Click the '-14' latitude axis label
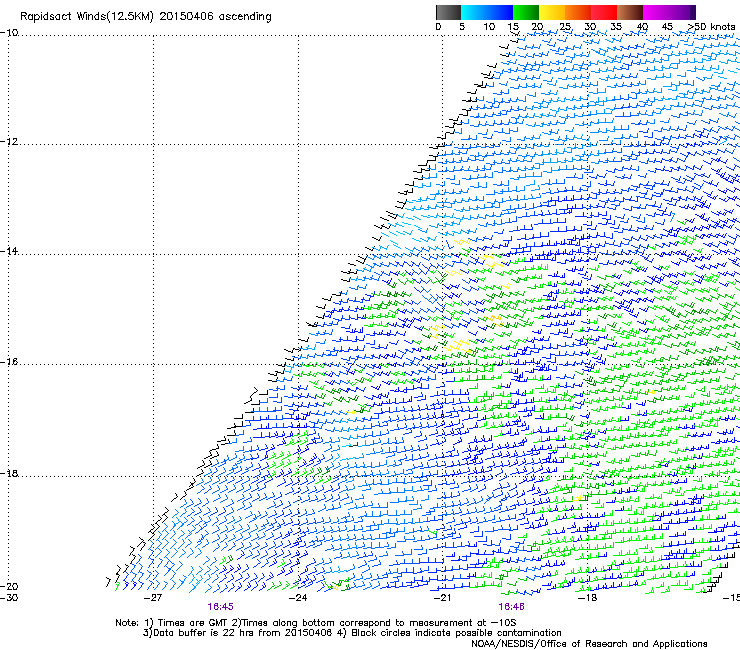This screenshot has width=740, height=650. click(9, 251)
